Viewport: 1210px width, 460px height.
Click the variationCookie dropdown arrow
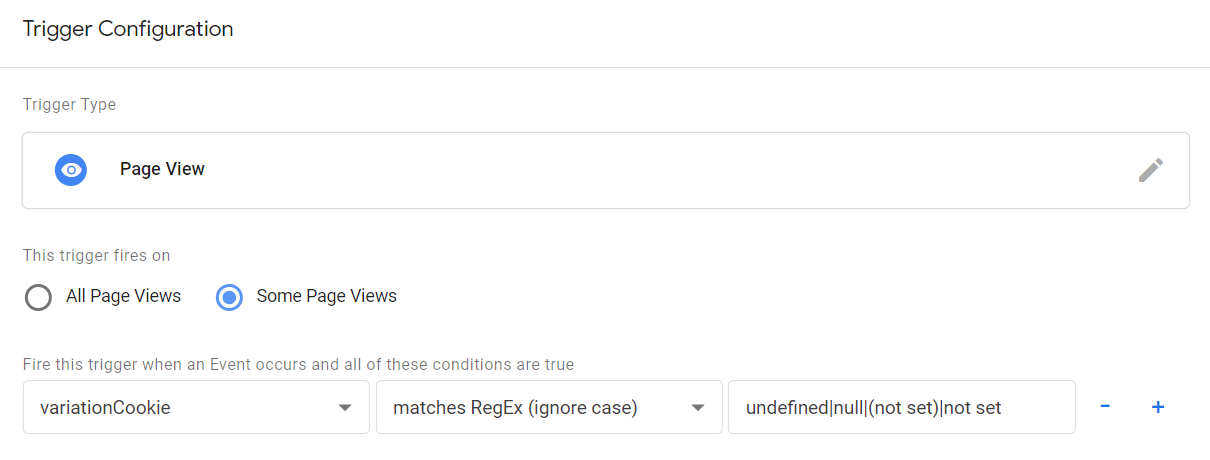tap(345, 408)
